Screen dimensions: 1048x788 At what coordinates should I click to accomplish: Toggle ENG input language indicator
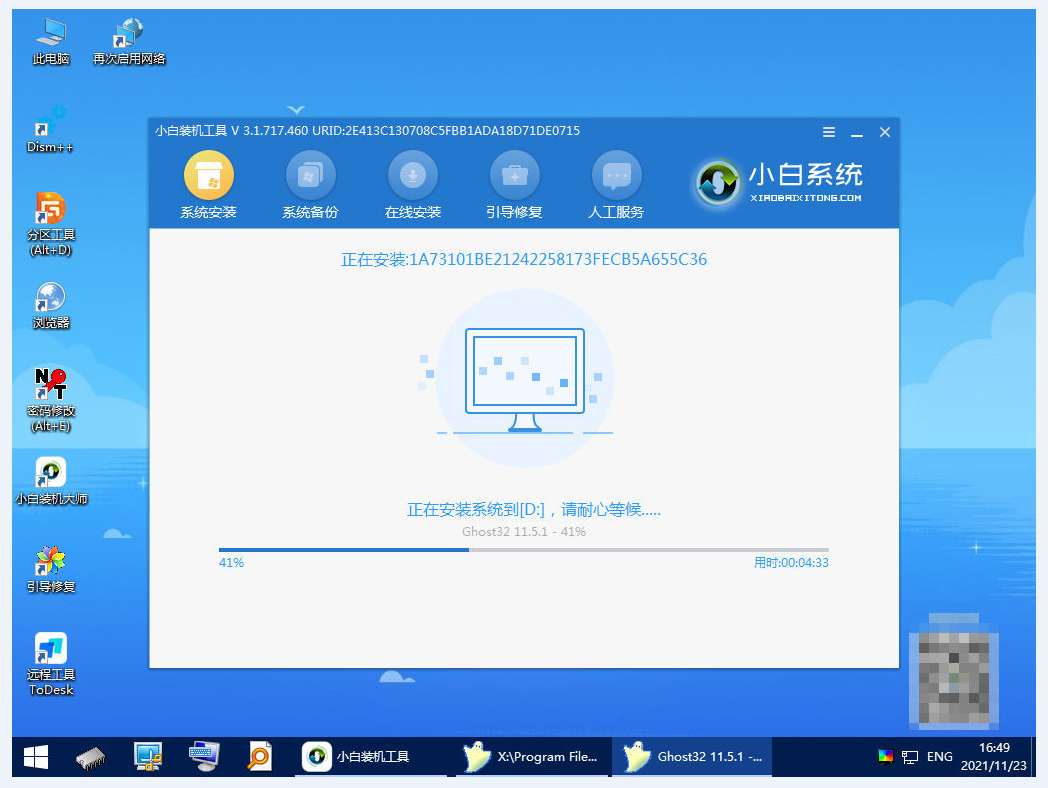click(x=939, y=757)
